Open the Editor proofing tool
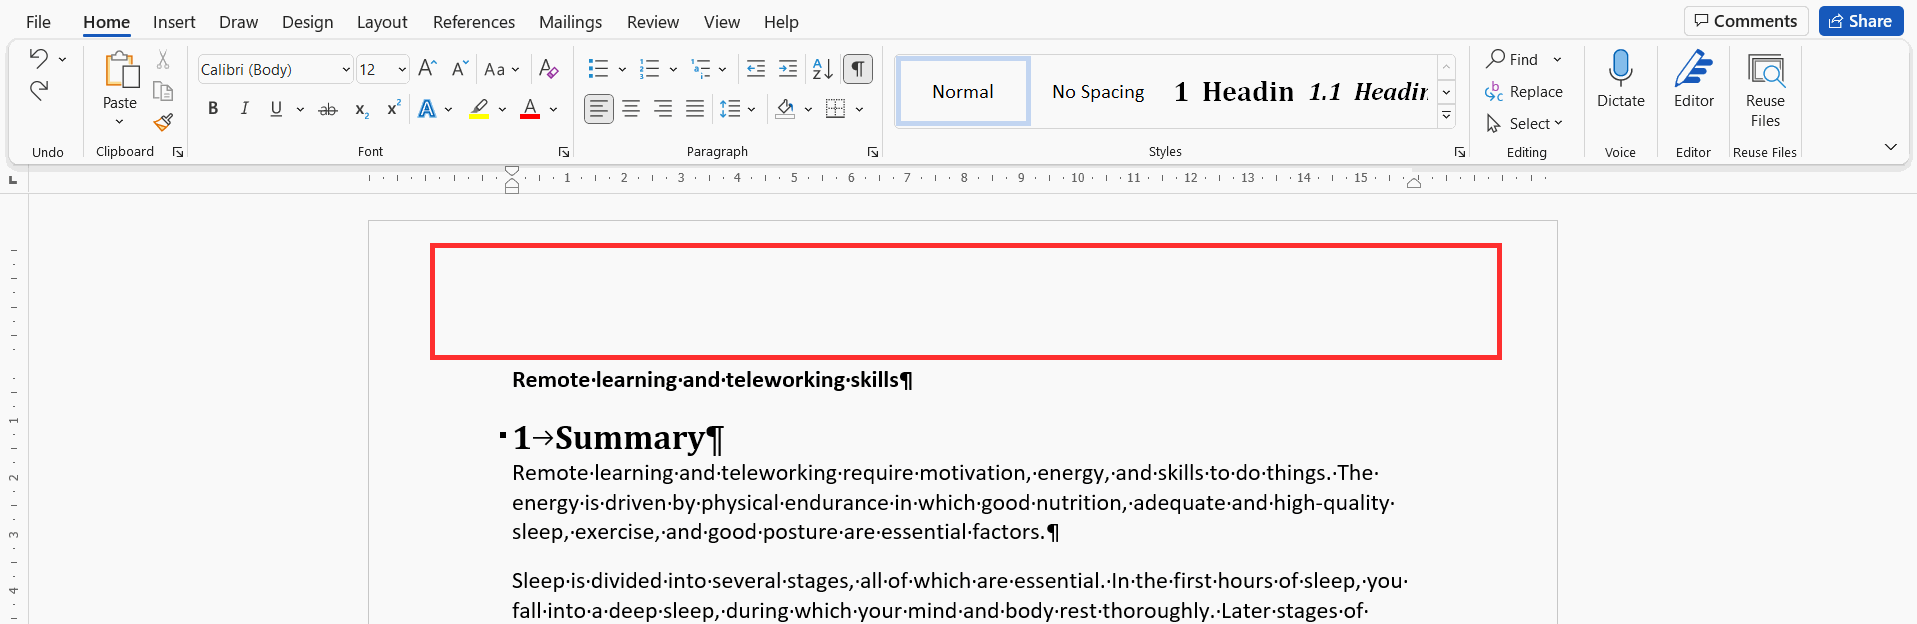The width and height of the screenshot is (1917, 624). tap(1693, 79)
